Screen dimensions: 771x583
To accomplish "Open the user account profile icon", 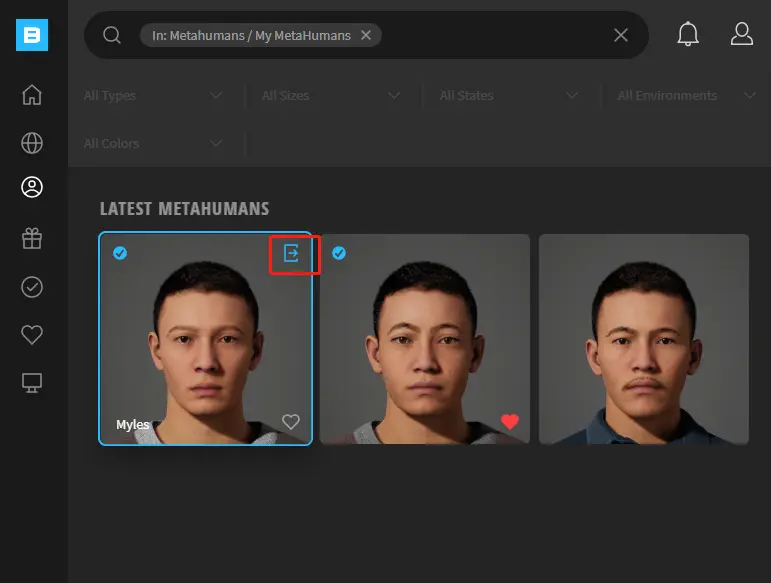I will pos(741,34).
